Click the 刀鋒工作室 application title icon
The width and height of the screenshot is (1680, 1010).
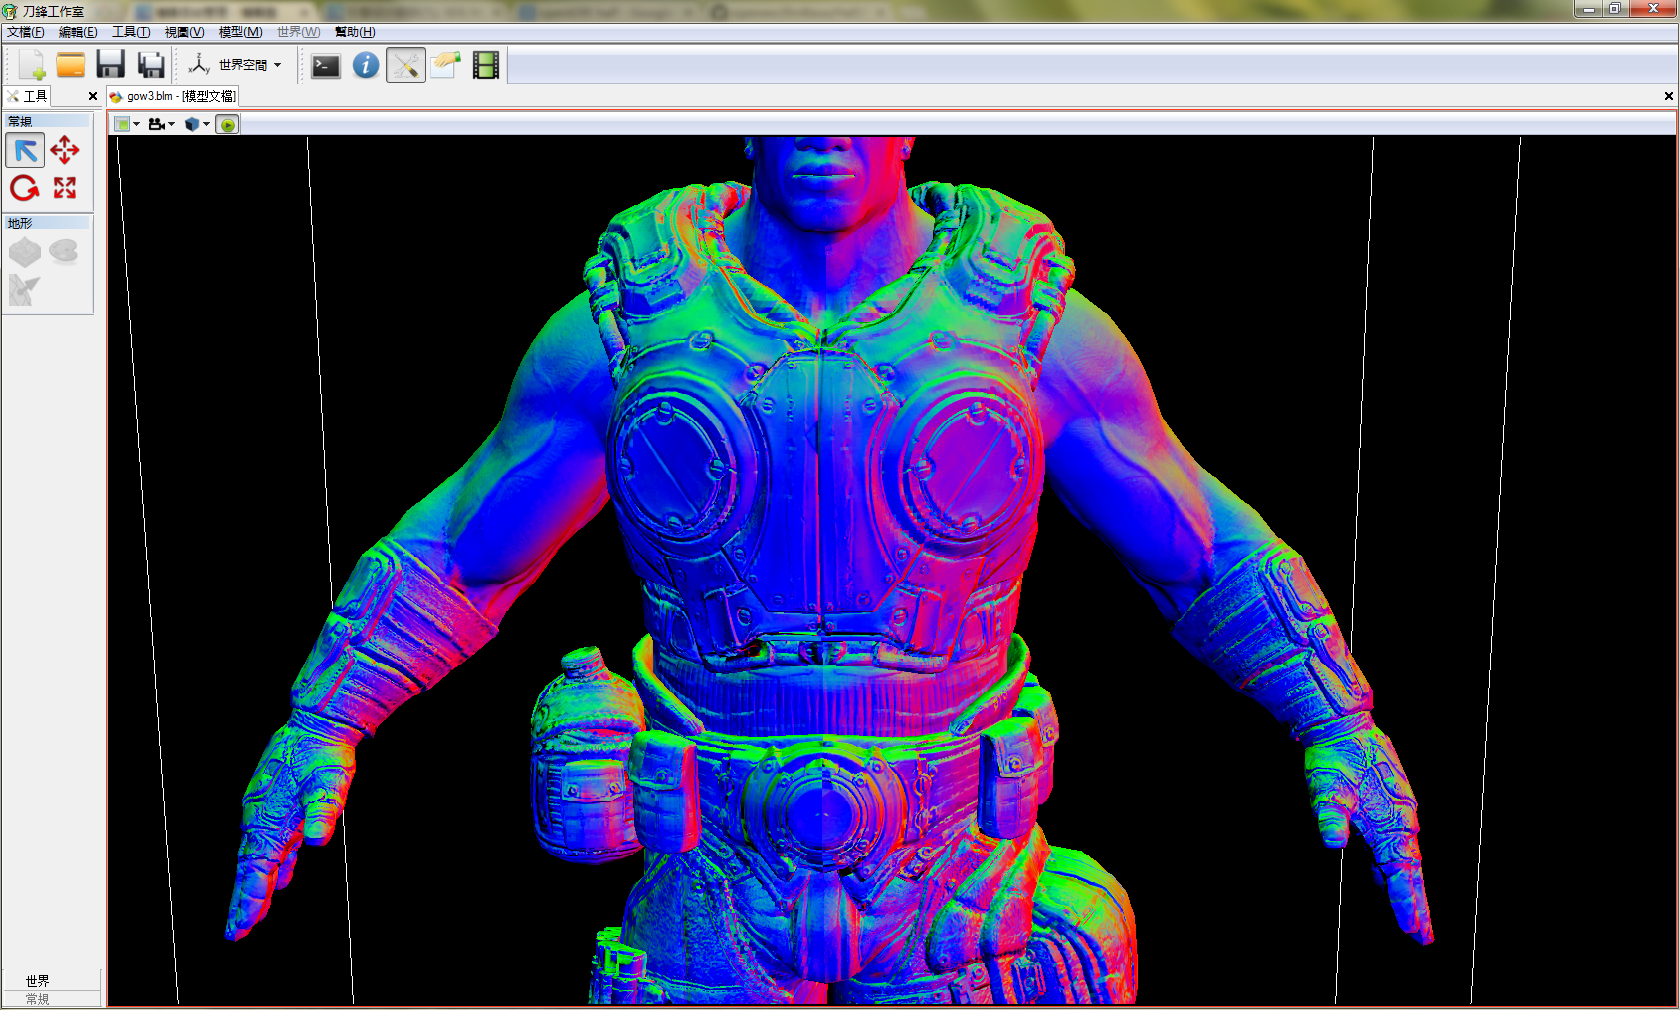pyautogui.click(x=10, y=11)
